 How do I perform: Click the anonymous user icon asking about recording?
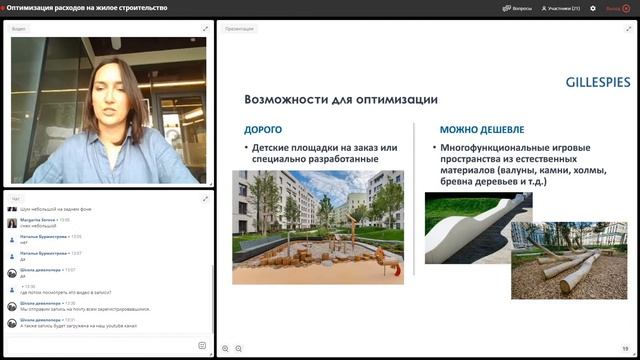coord(12,290)
